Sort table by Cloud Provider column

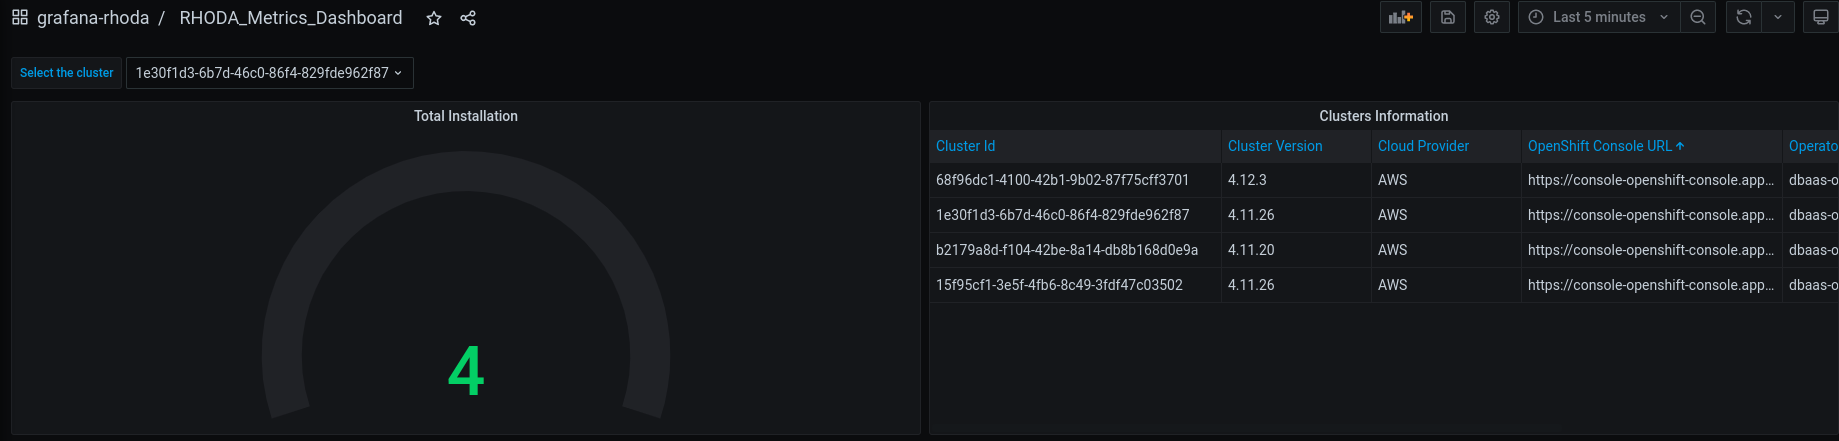(1423, 146)
